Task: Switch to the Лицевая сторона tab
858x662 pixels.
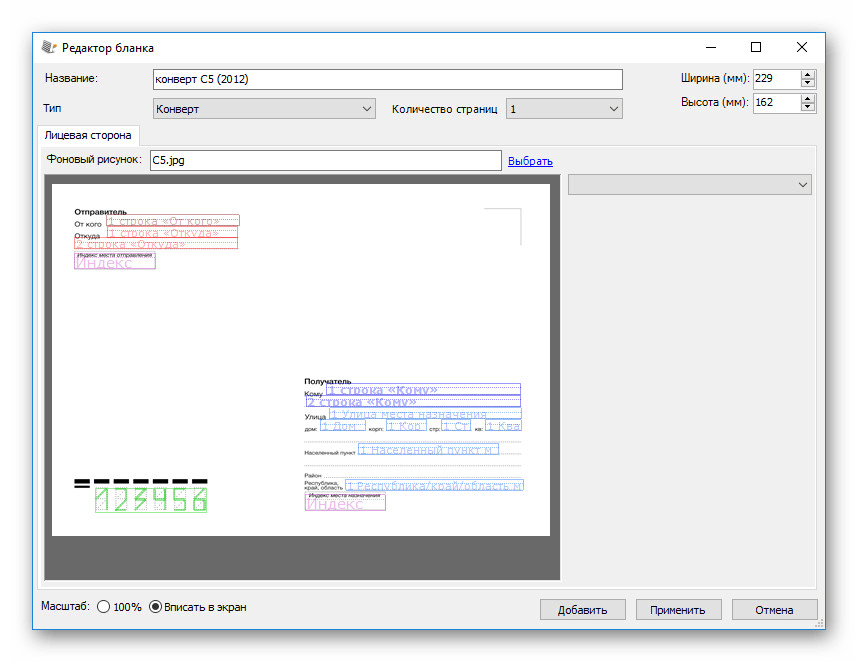Action: pos(88,135)
